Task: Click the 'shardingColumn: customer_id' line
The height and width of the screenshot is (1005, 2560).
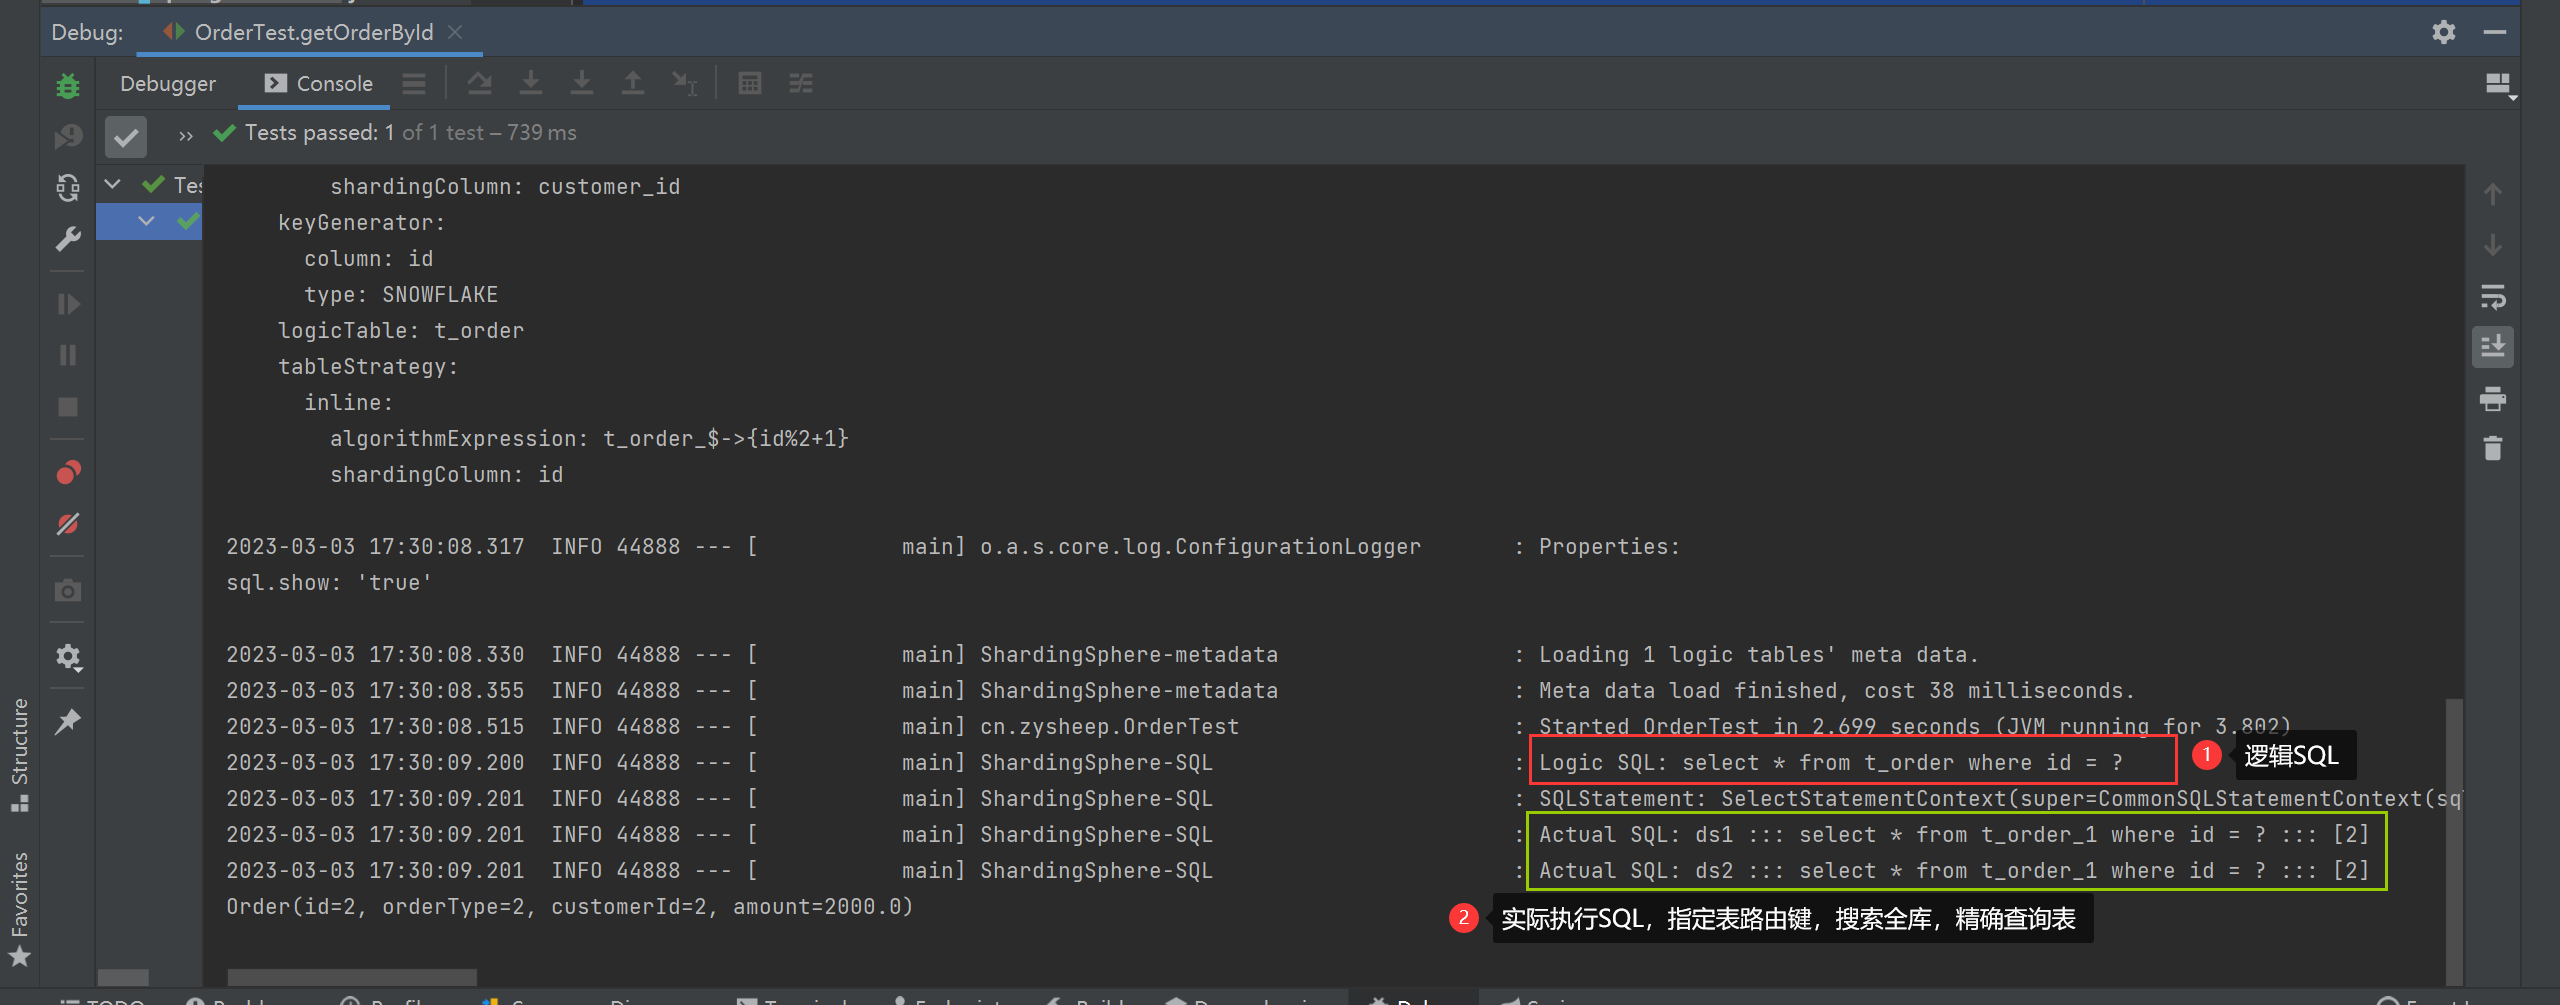Action: point(505,187)
